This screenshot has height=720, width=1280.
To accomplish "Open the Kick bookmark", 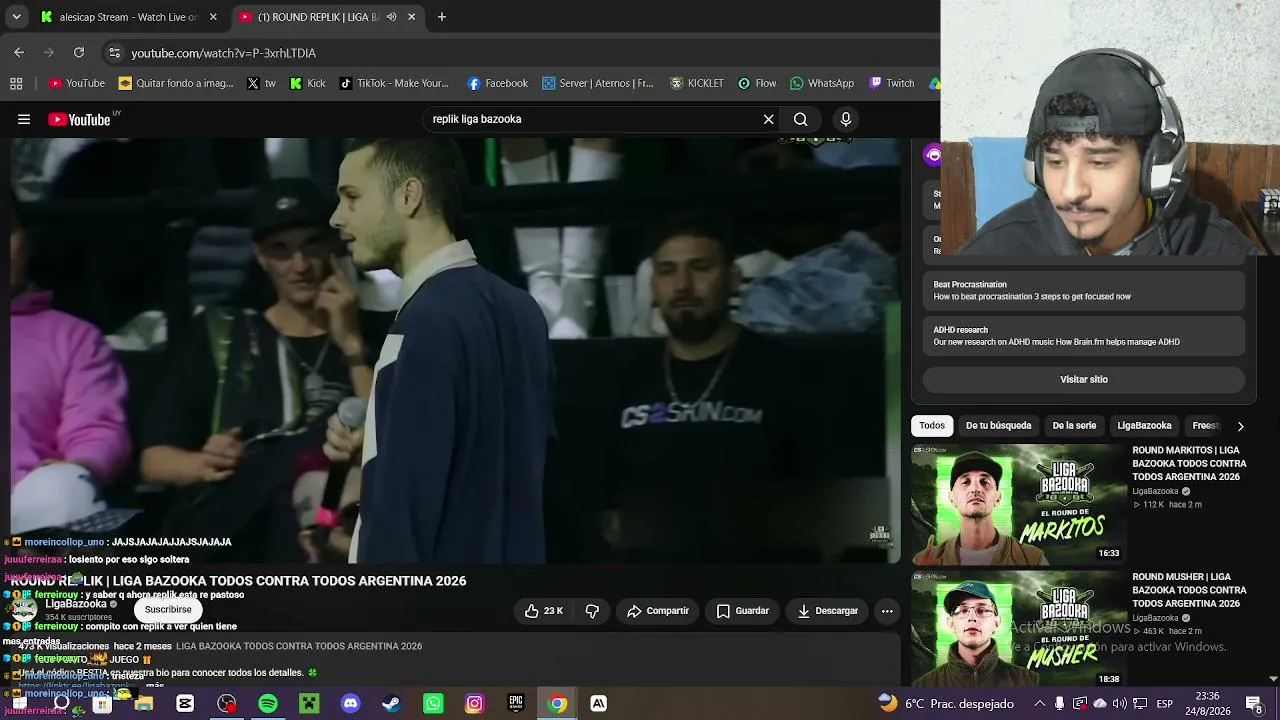I will [x=307, y=84].
